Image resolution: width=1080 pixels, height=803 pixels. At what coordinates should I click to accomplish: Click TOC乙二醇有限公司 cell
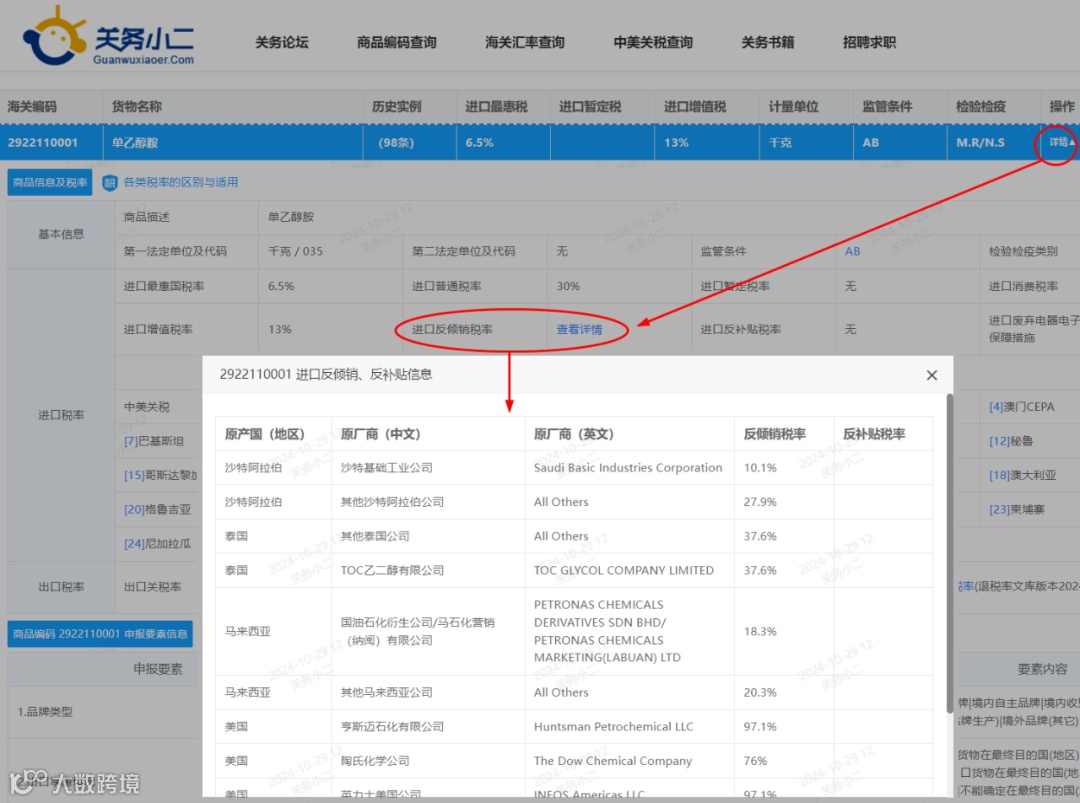click(392, 570)
